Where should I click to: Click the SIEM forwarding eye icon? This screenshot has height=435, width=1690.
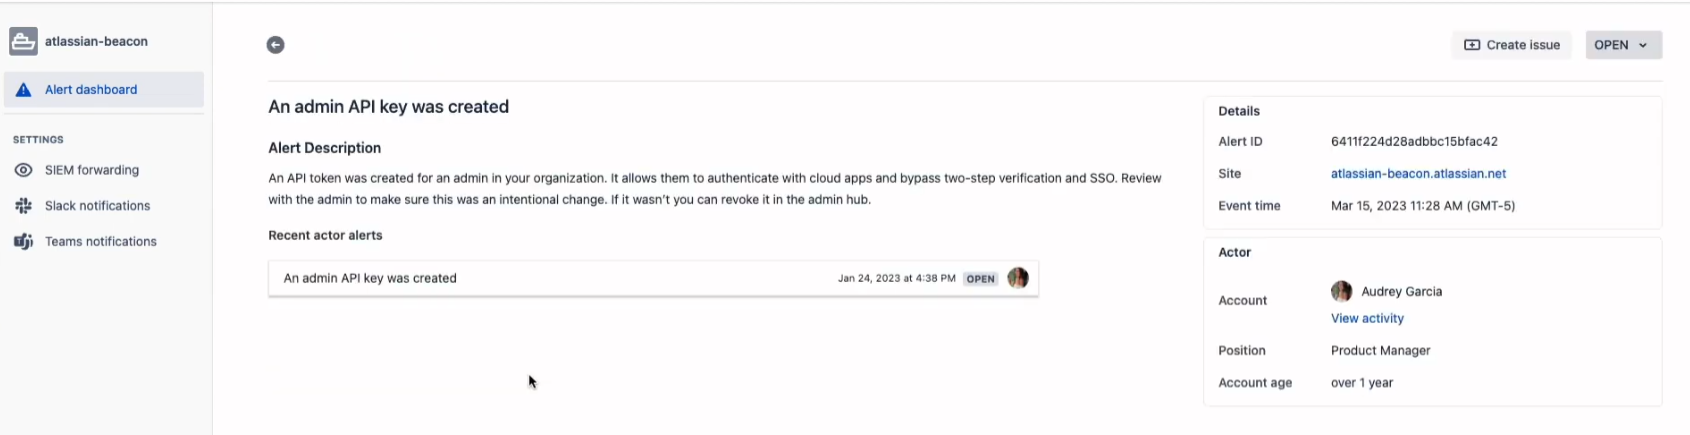(x=23, y=170)
